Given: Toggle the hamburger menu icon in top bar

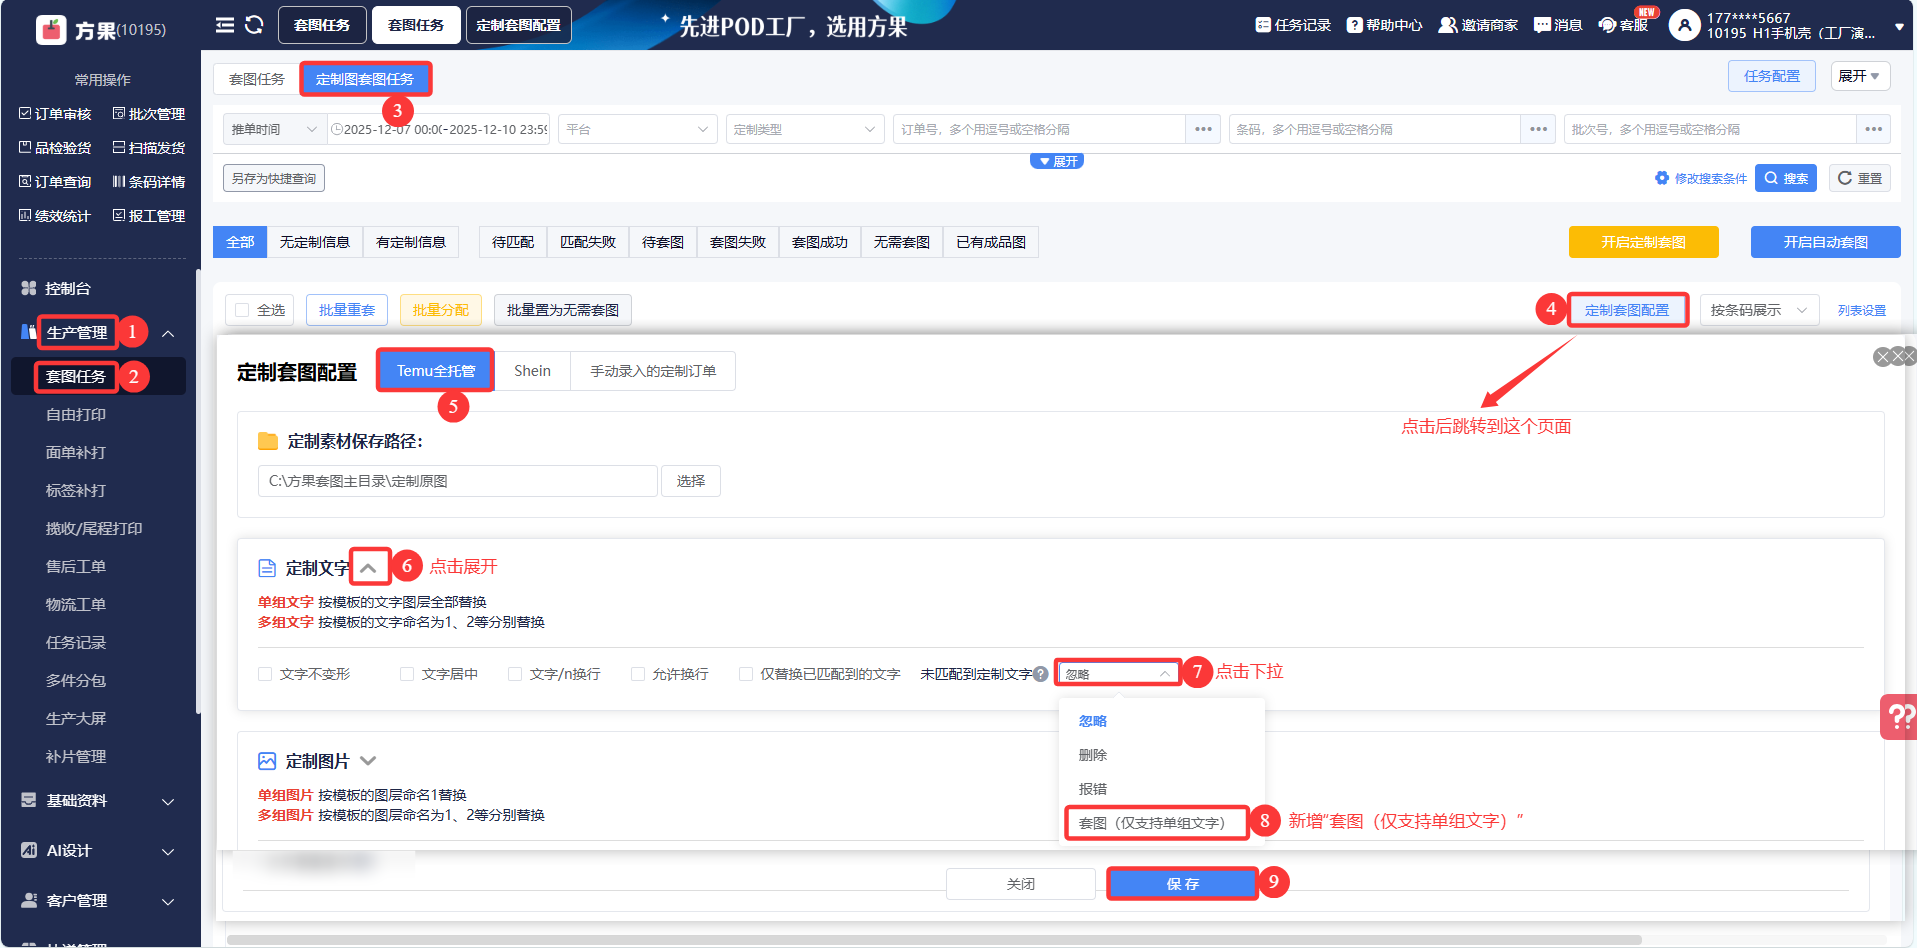Looking at the screenshot, I should [225, 25].
